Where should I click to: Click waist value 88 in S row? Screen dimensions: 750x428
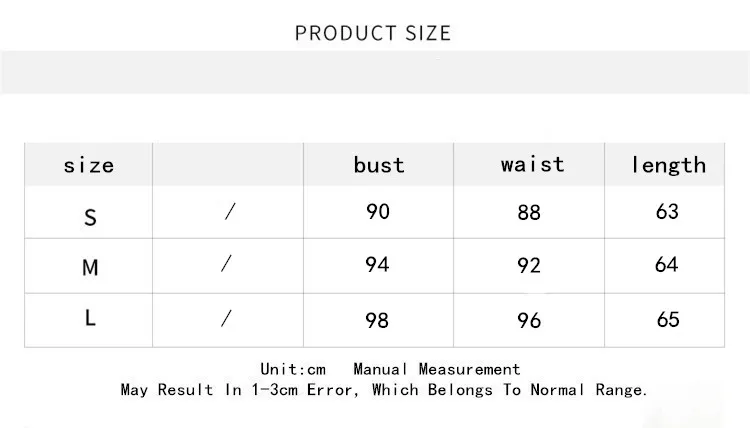(529, 212)
